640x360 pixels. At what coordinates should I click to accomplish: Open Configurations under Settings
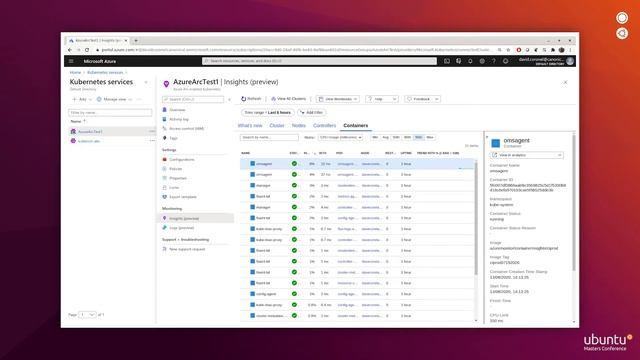[x=182, y=160]
